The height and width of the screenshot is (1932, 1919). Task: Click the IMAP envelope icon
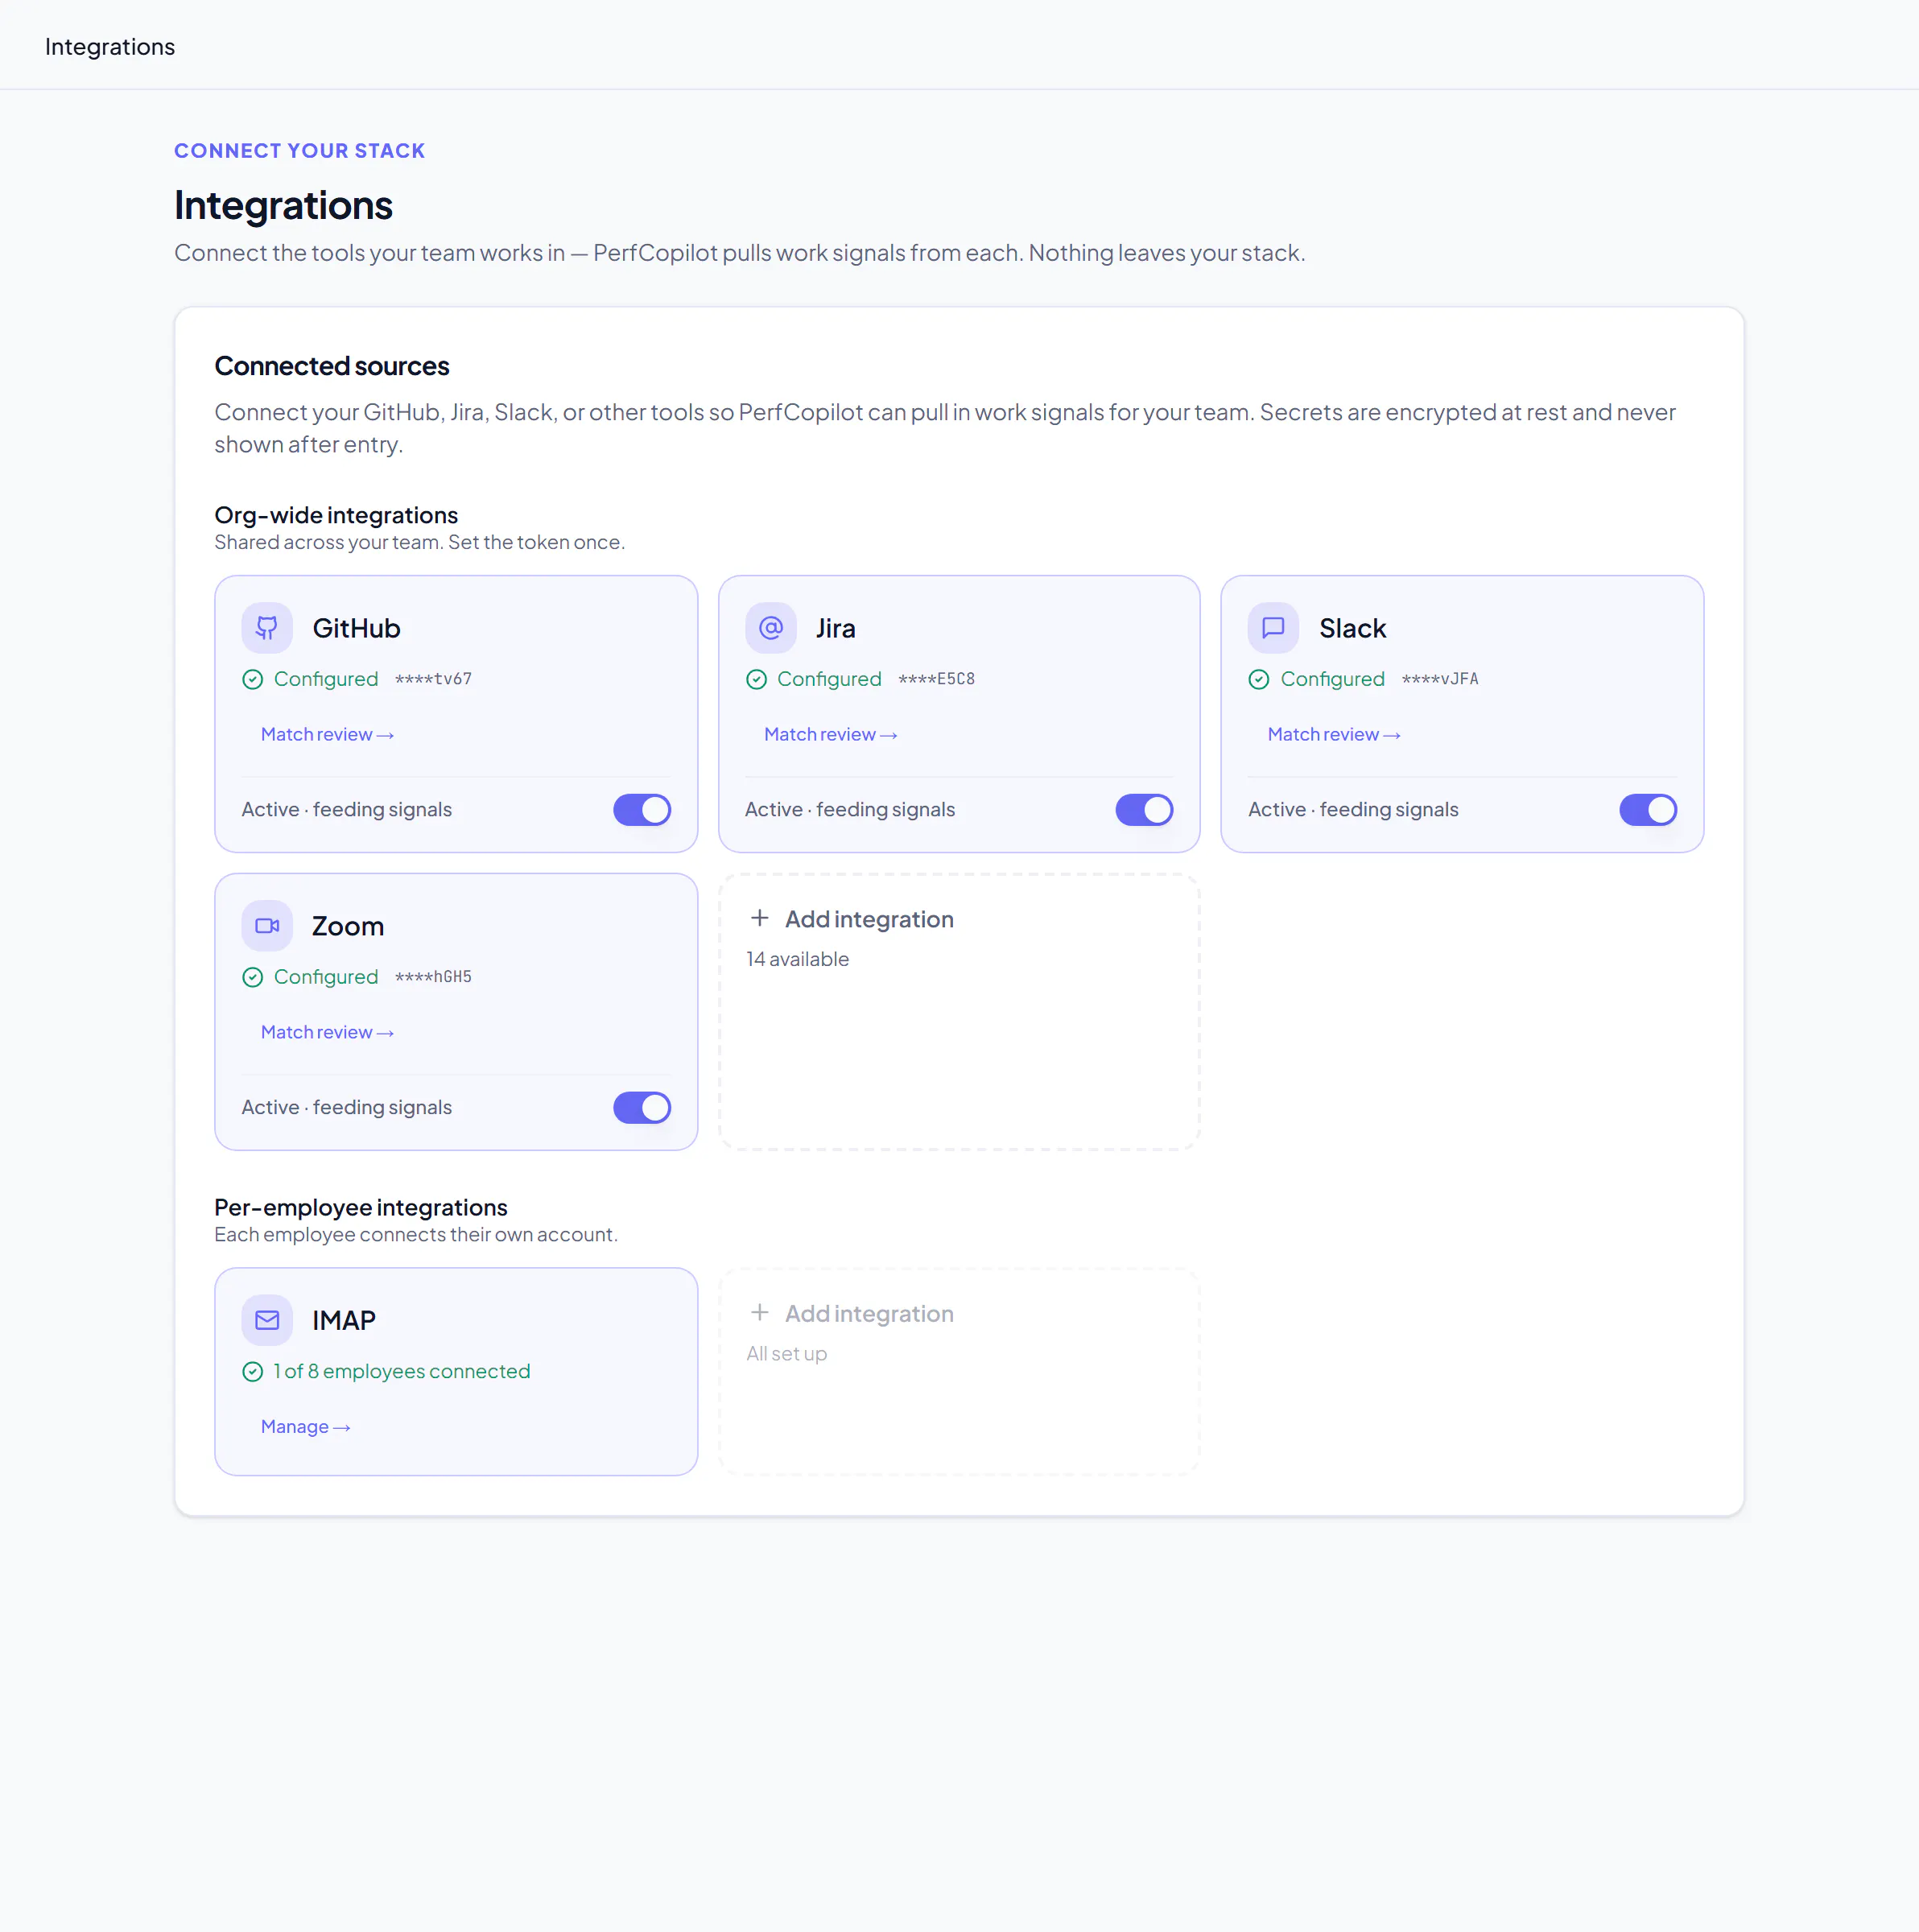267,1320
